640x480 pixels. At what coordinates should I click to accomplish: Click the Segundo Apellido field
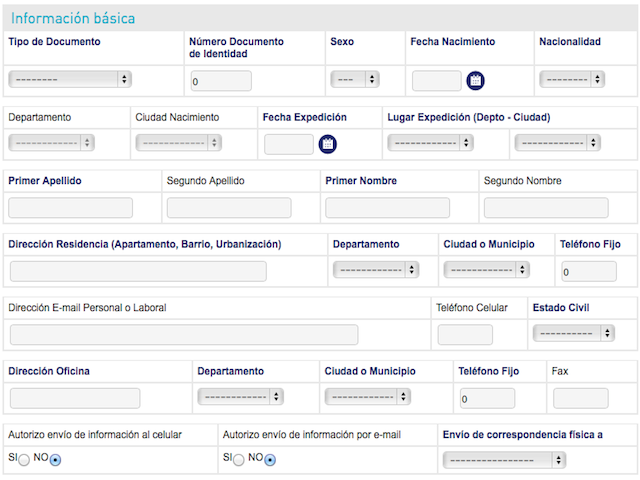click(229, 208)
